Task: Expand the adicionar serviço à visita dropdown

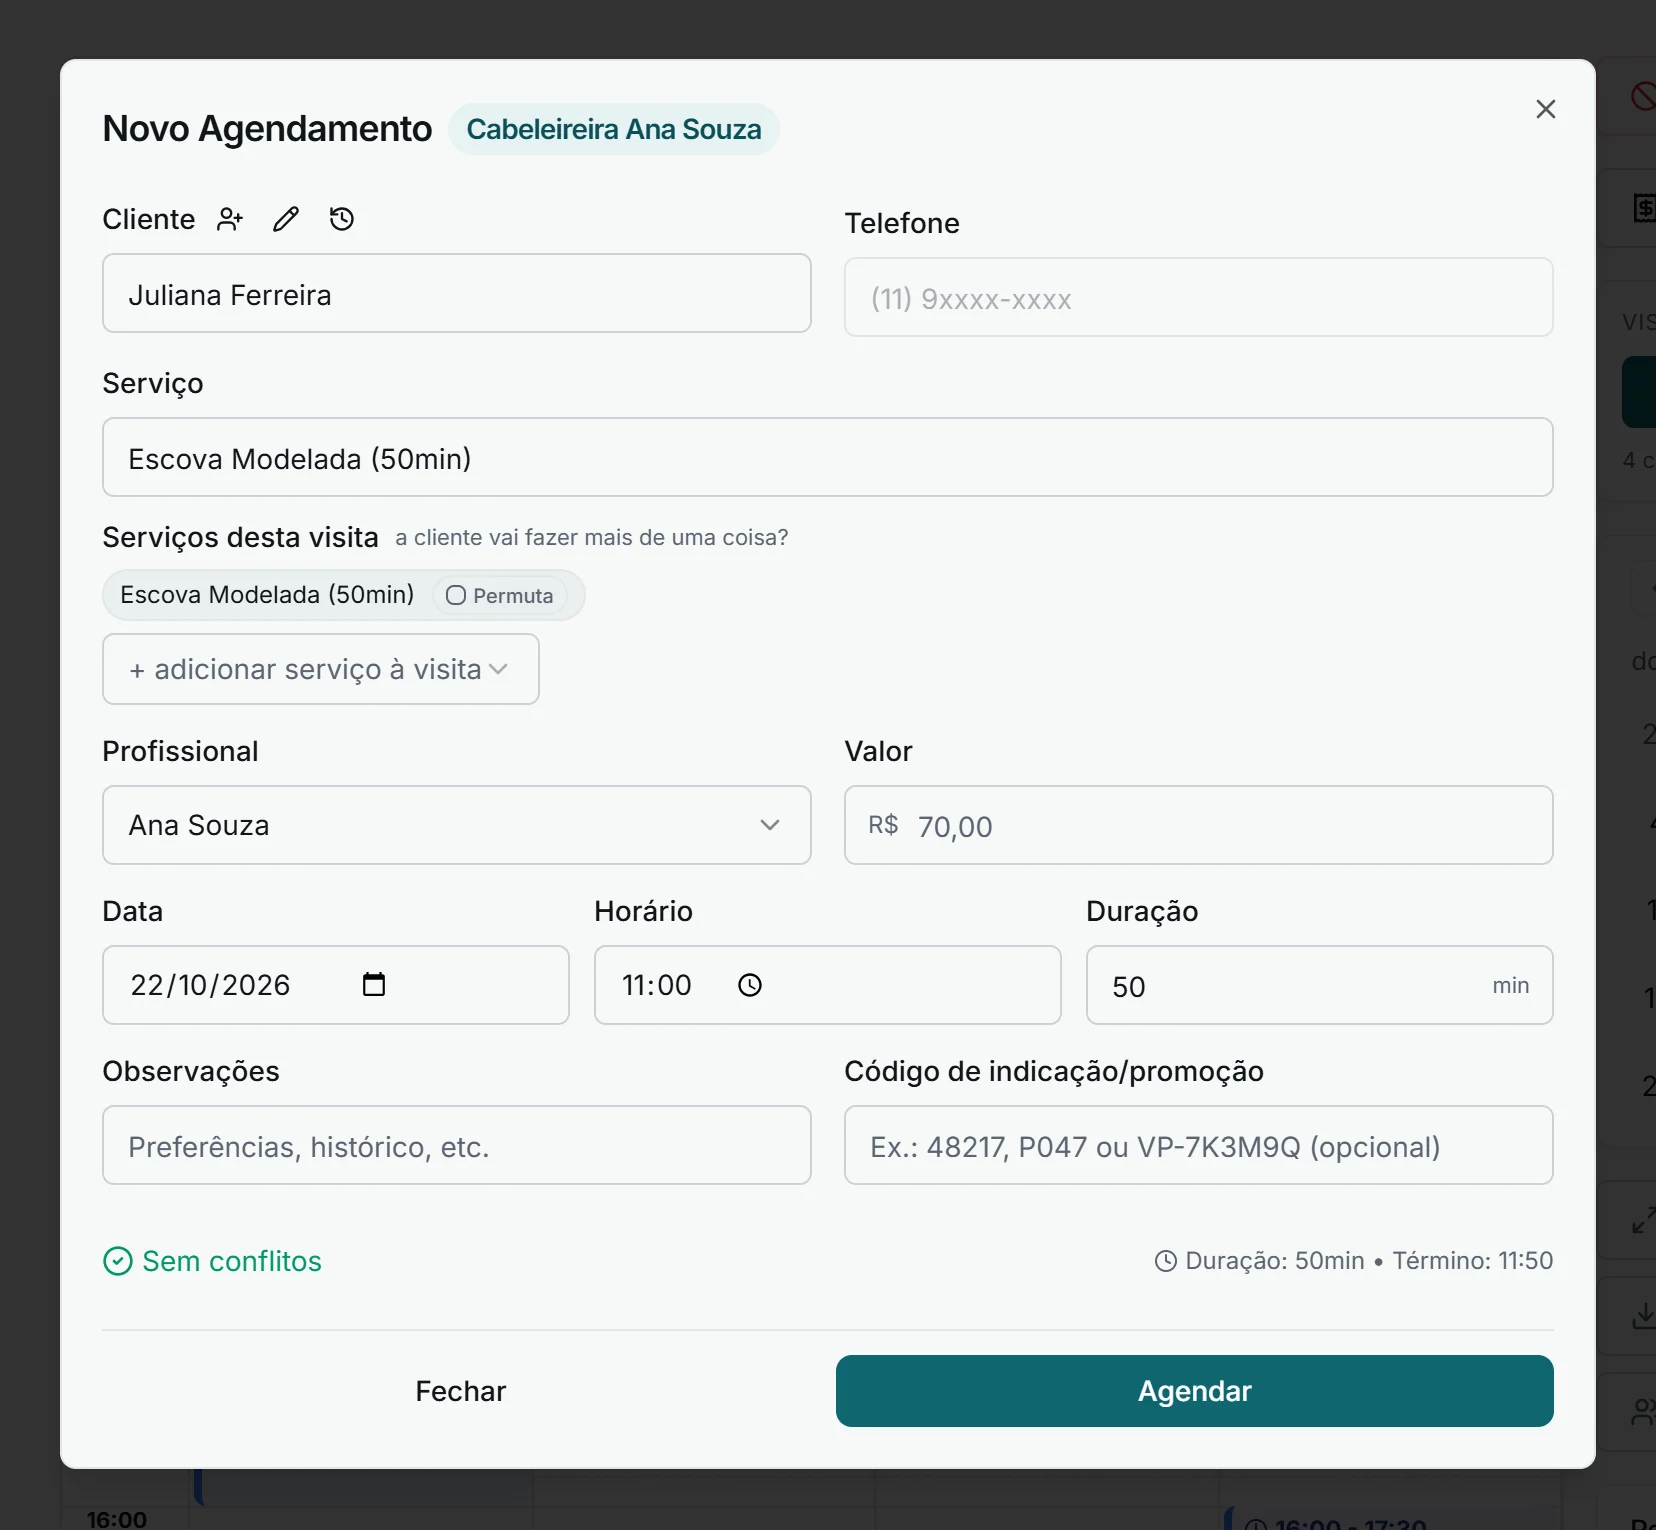Action: [321, 669]
